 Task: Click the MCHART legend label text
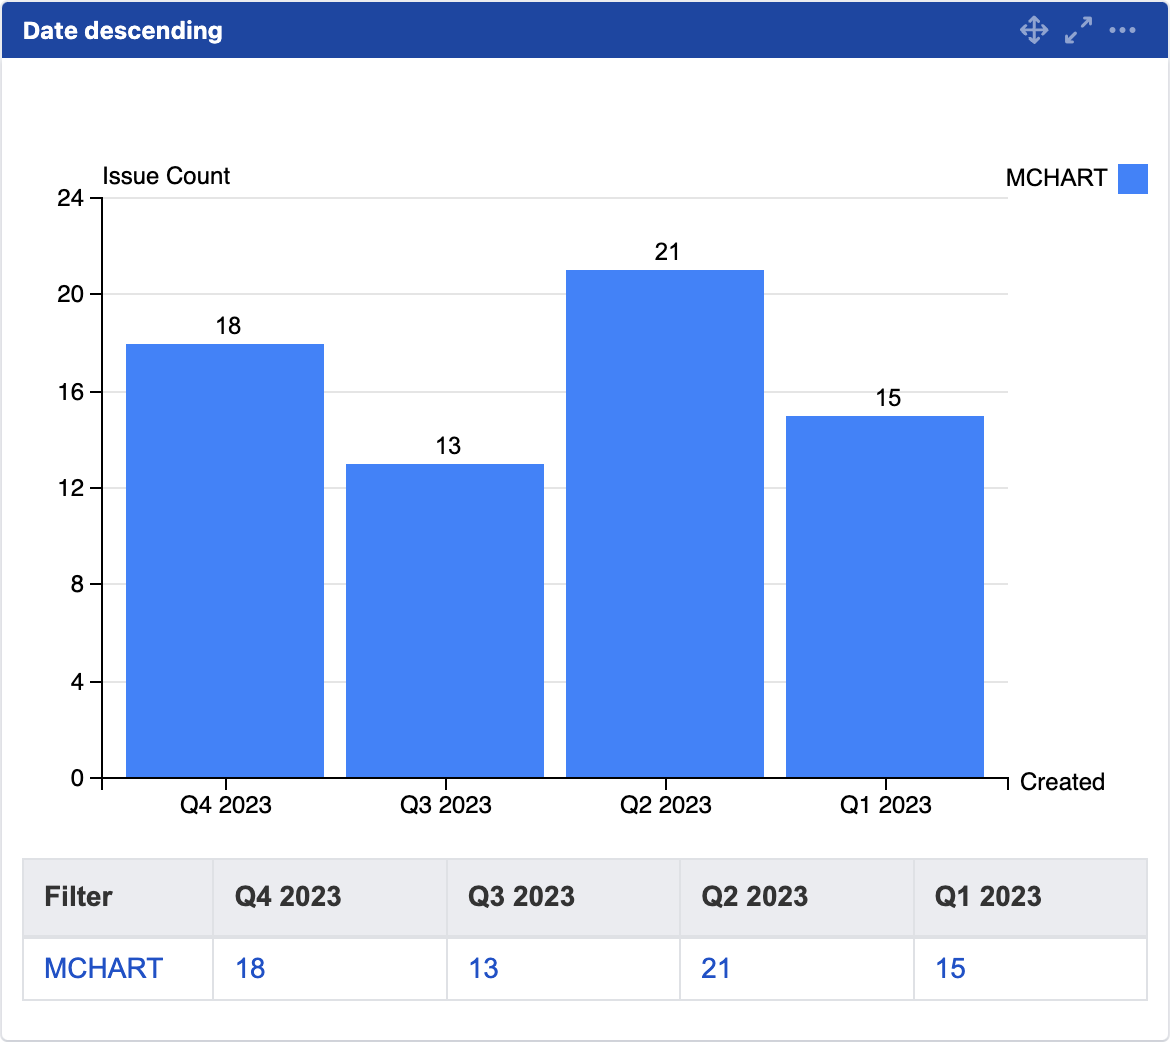coord(1058,177)
